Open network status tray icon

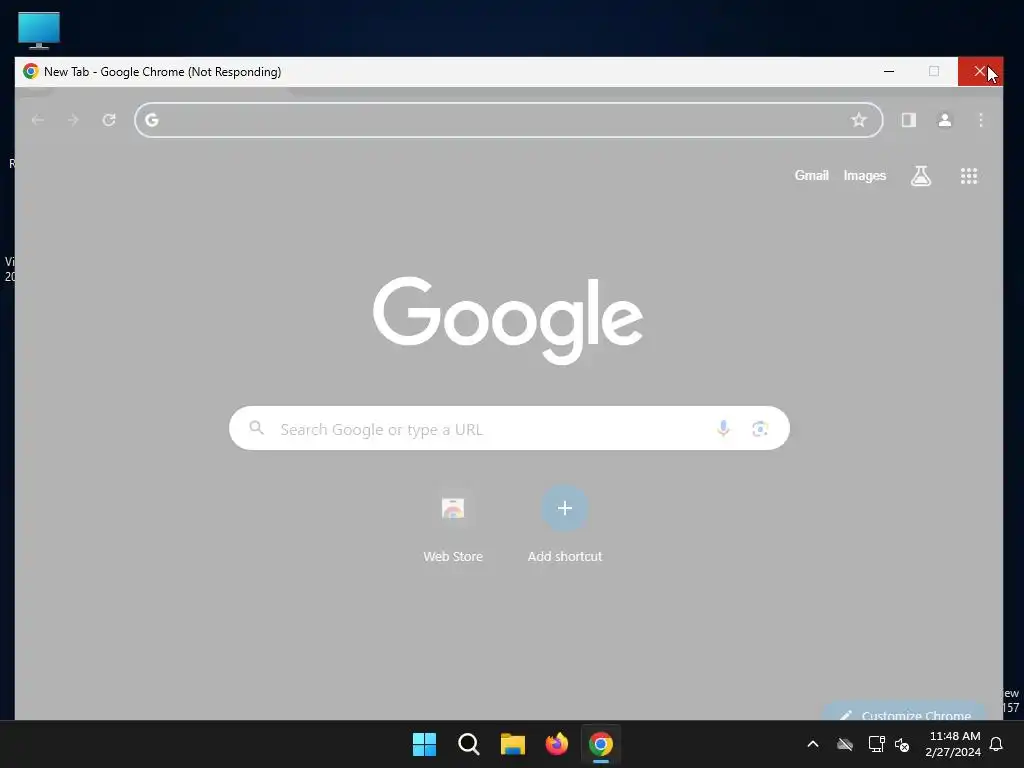(876, 744)
